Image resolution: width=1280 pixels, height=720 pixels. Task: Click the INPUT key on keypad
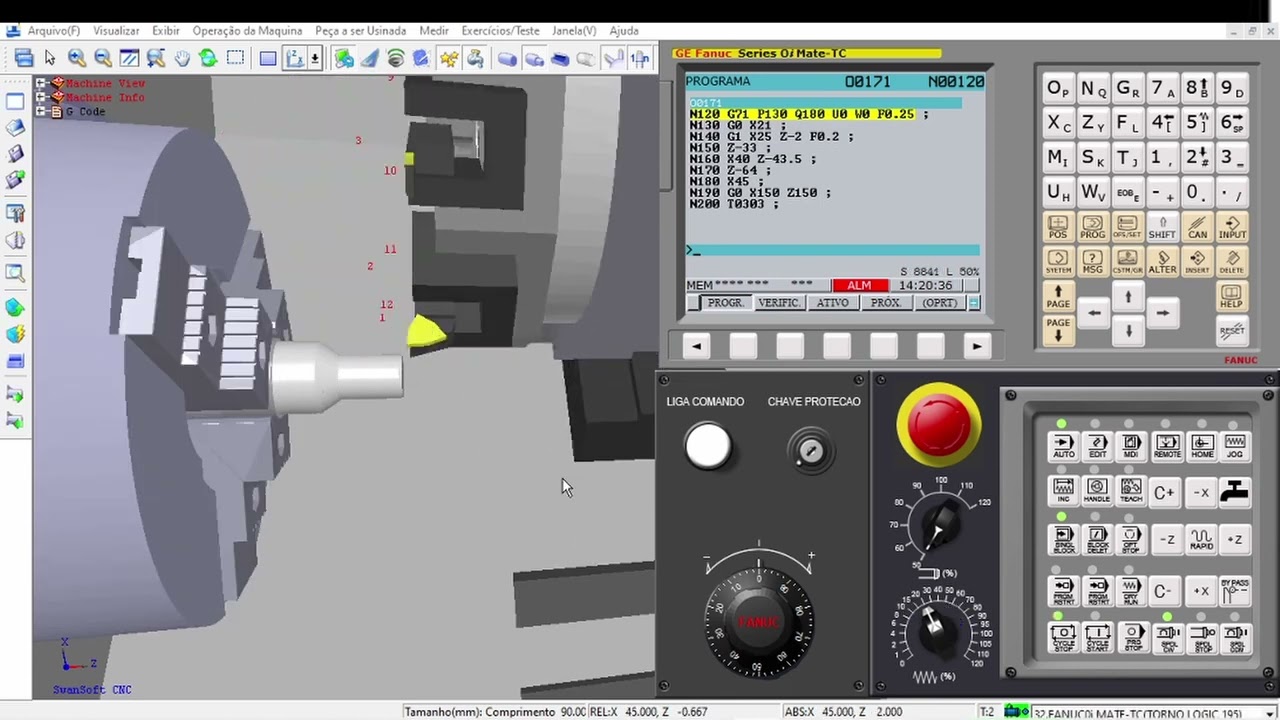click(x=1232, y=227)
